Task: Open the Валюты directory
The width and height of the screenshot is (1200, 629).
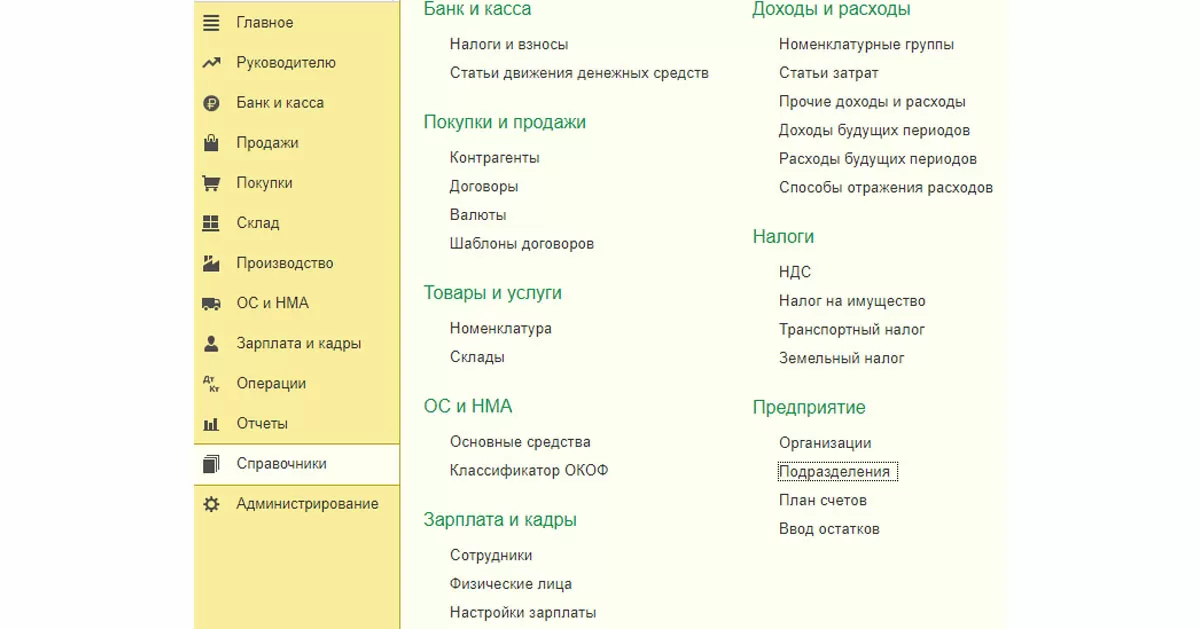Action: coord(478,215)
